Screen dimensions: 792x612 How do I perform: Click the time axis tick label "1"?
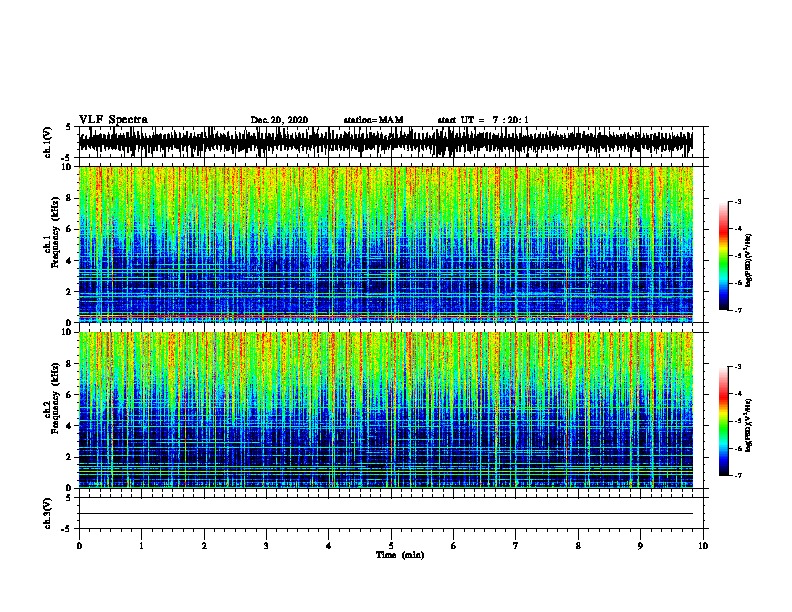tap(141, 545)
